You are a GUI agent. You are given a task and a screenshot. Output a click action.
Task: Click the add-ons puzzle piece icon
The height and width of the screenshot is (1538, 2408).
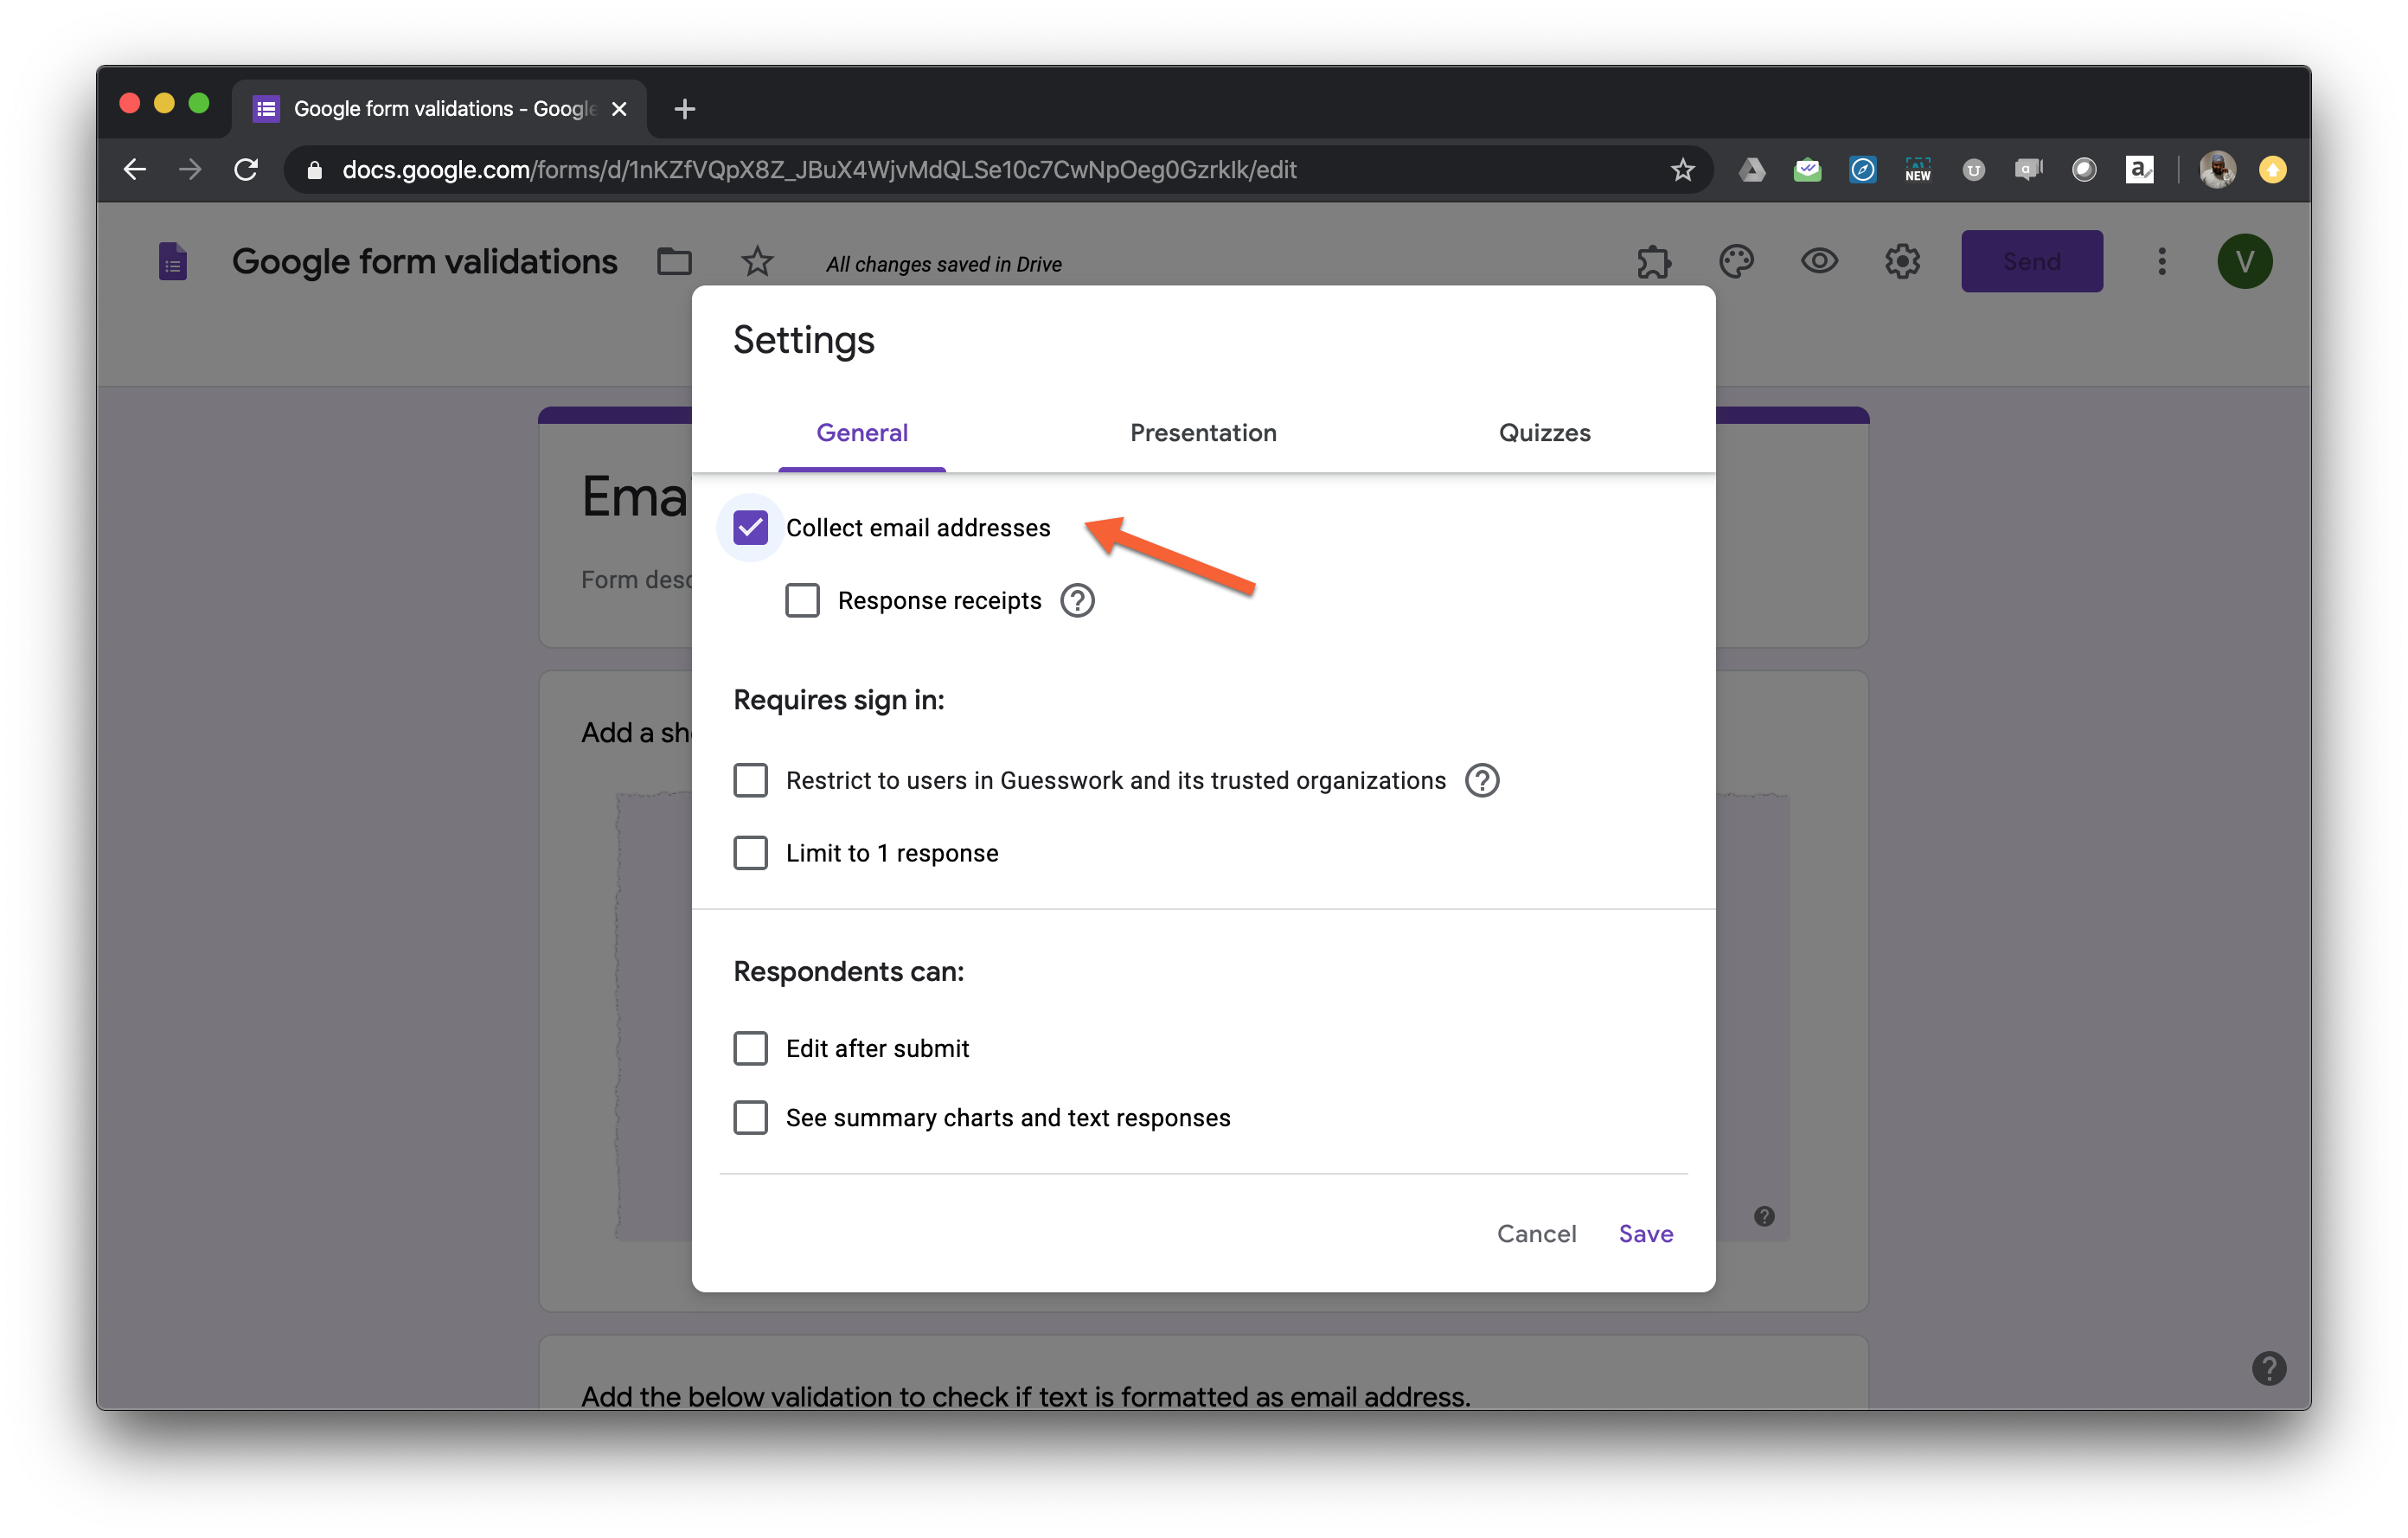1654,262
